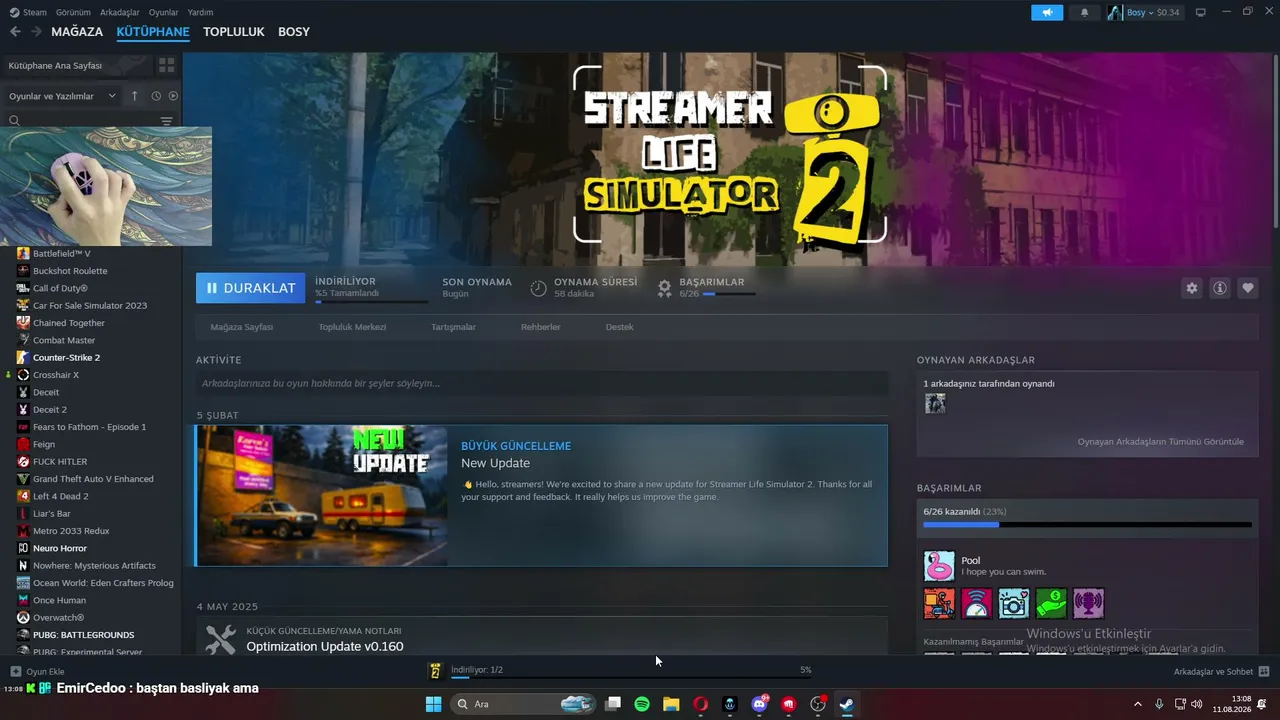Click Oyun Ekle at the bottom left

(37, 671)
